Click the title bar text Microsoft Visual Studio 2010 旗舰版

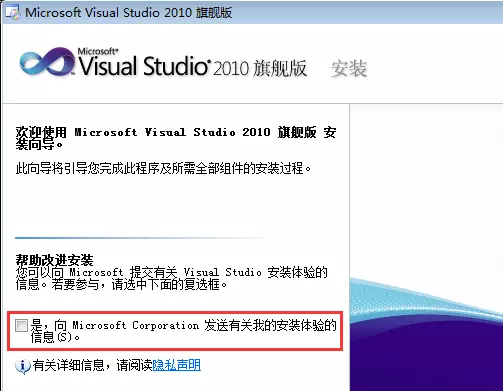click(x=128, y=13)
